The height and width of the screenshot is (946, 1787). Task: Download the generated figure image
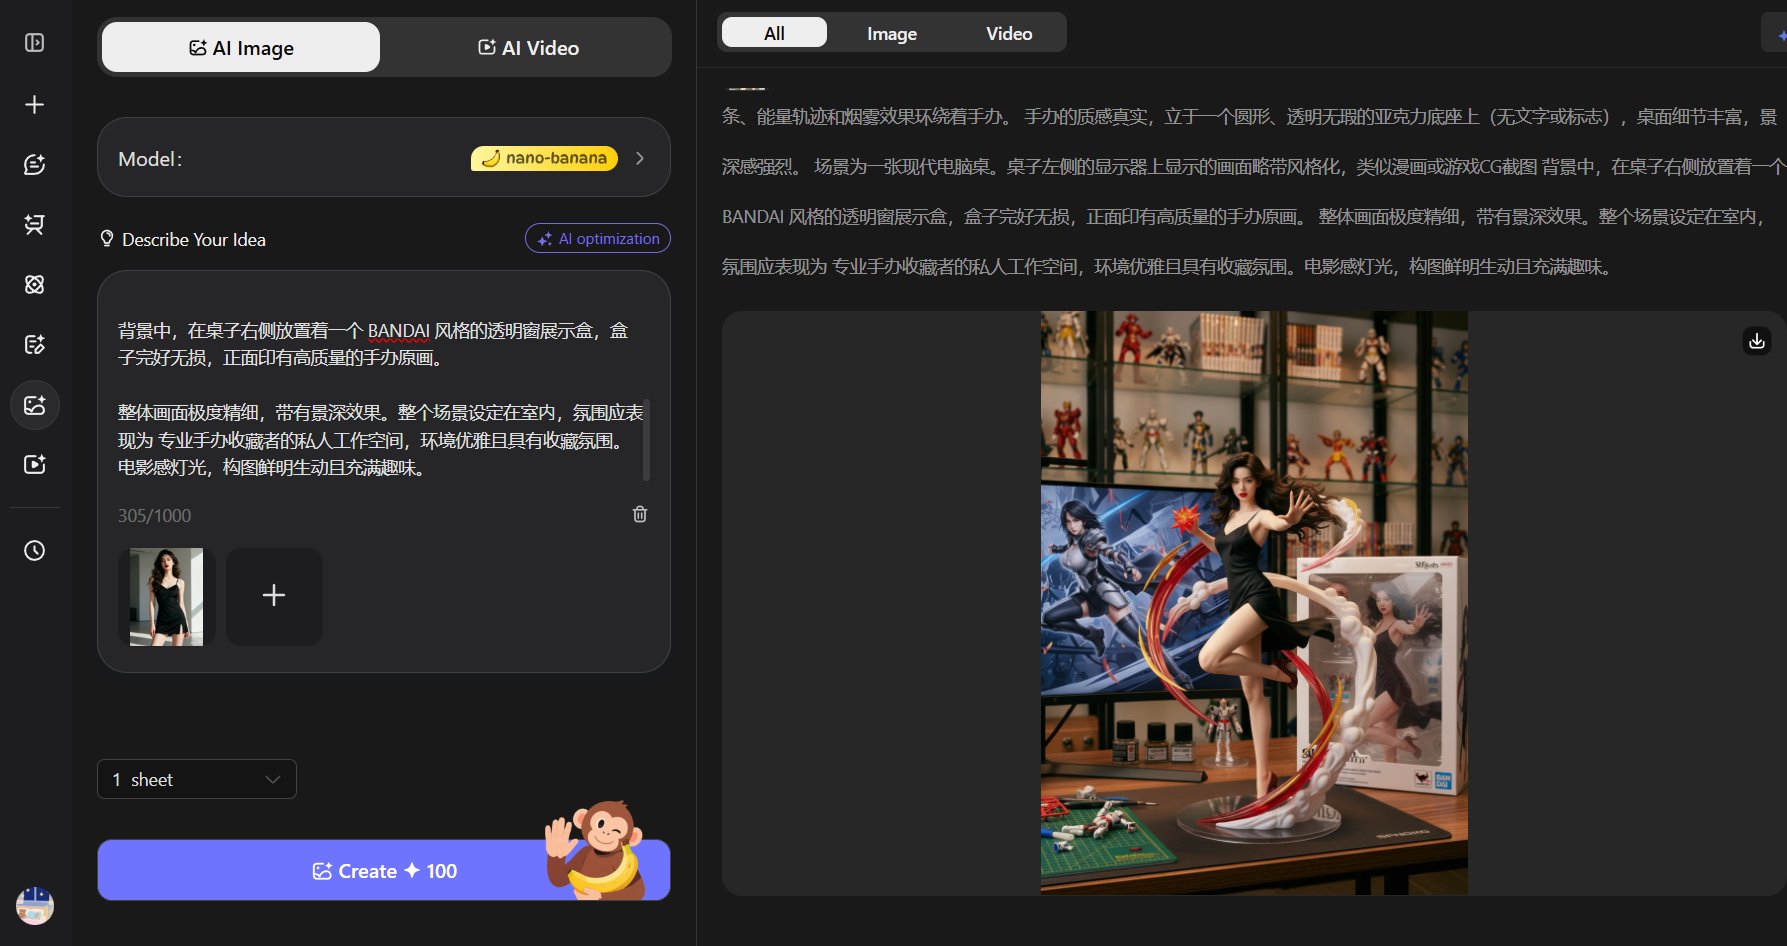pyautogui.click(x=1756, y=341)
